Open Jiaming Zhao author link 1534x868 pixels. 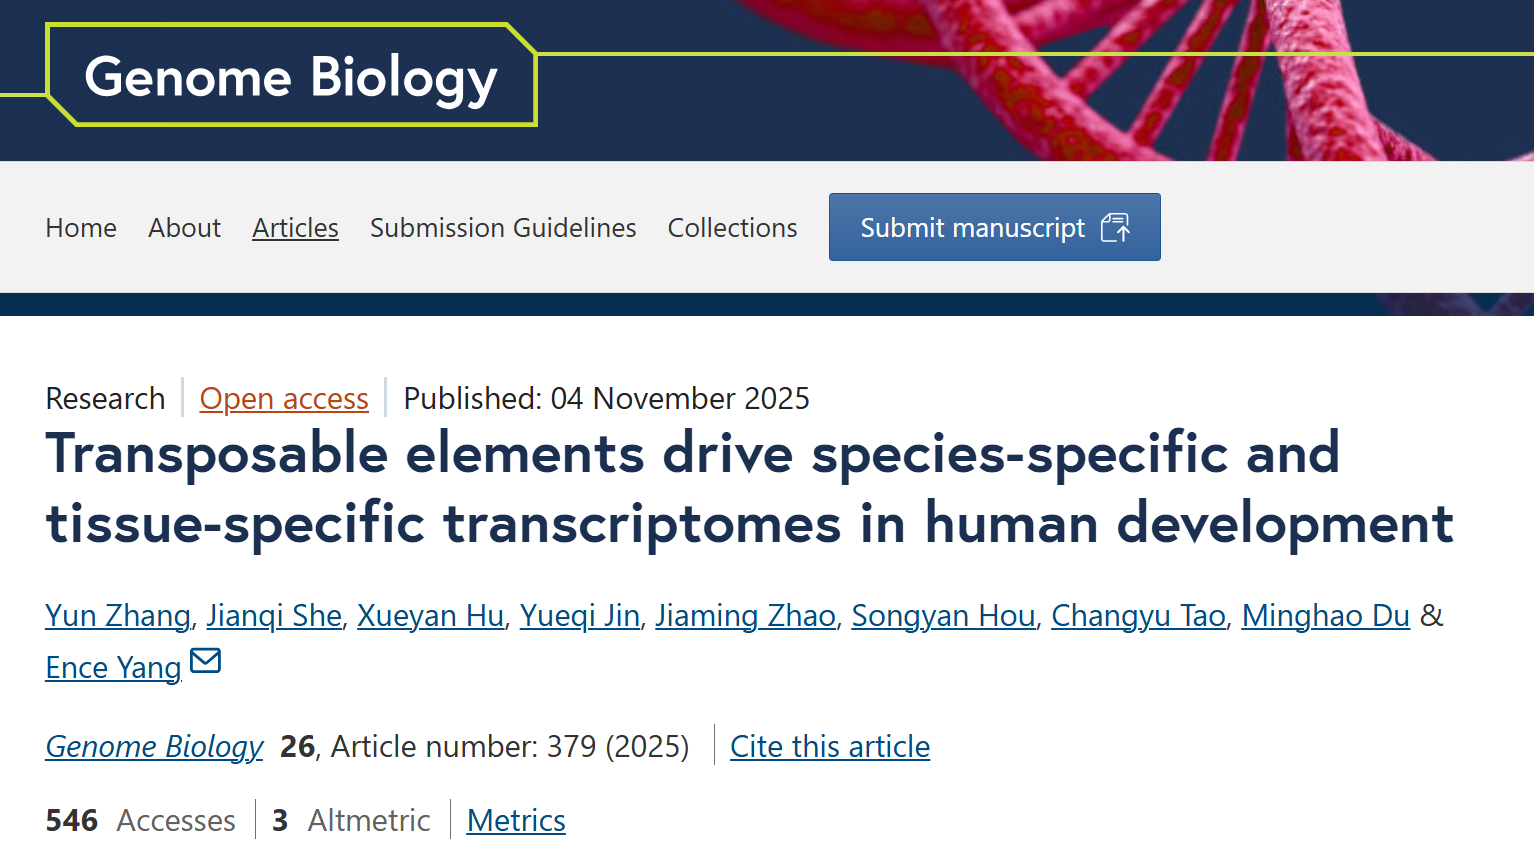pyautogui.click(x=745, y=615)
